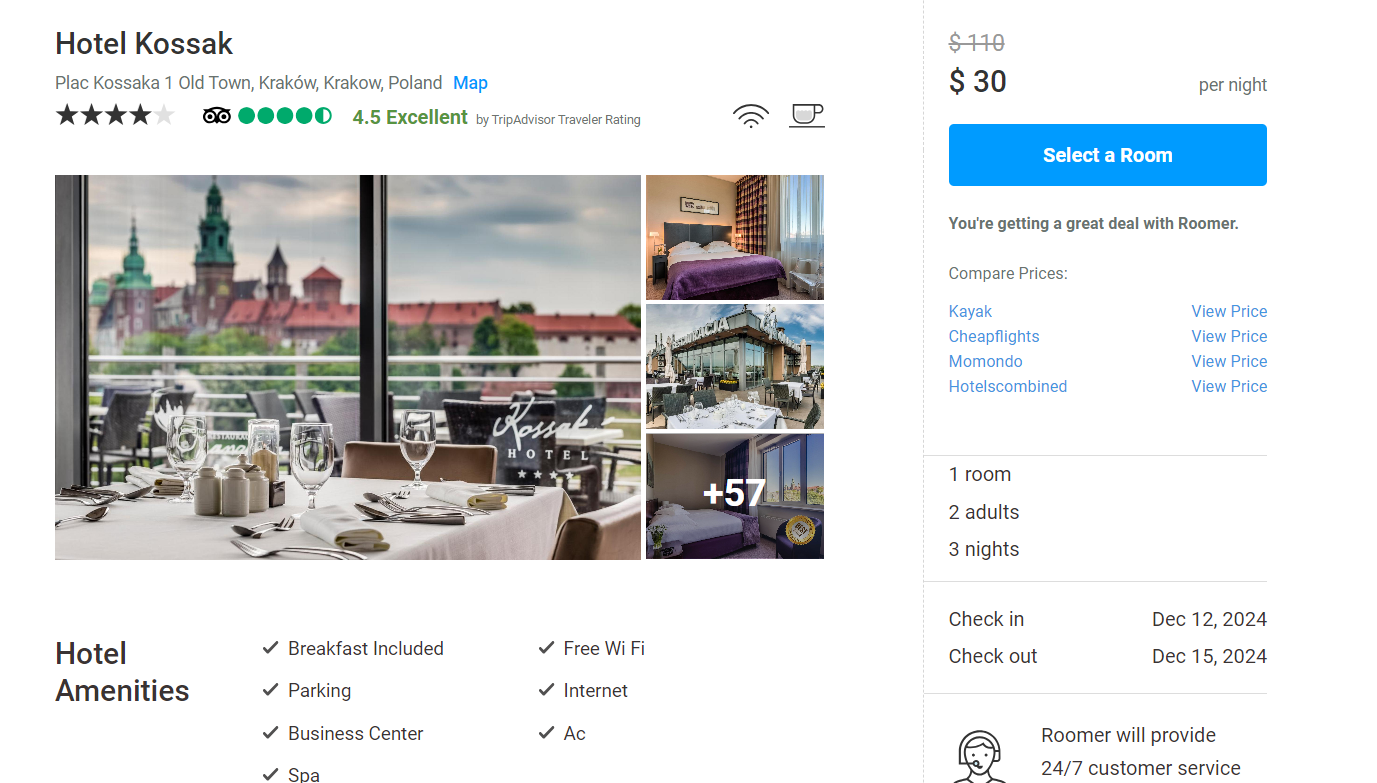Click the 4.5 Excellent rating text
Screen dimensions: 1377x783
410,117
